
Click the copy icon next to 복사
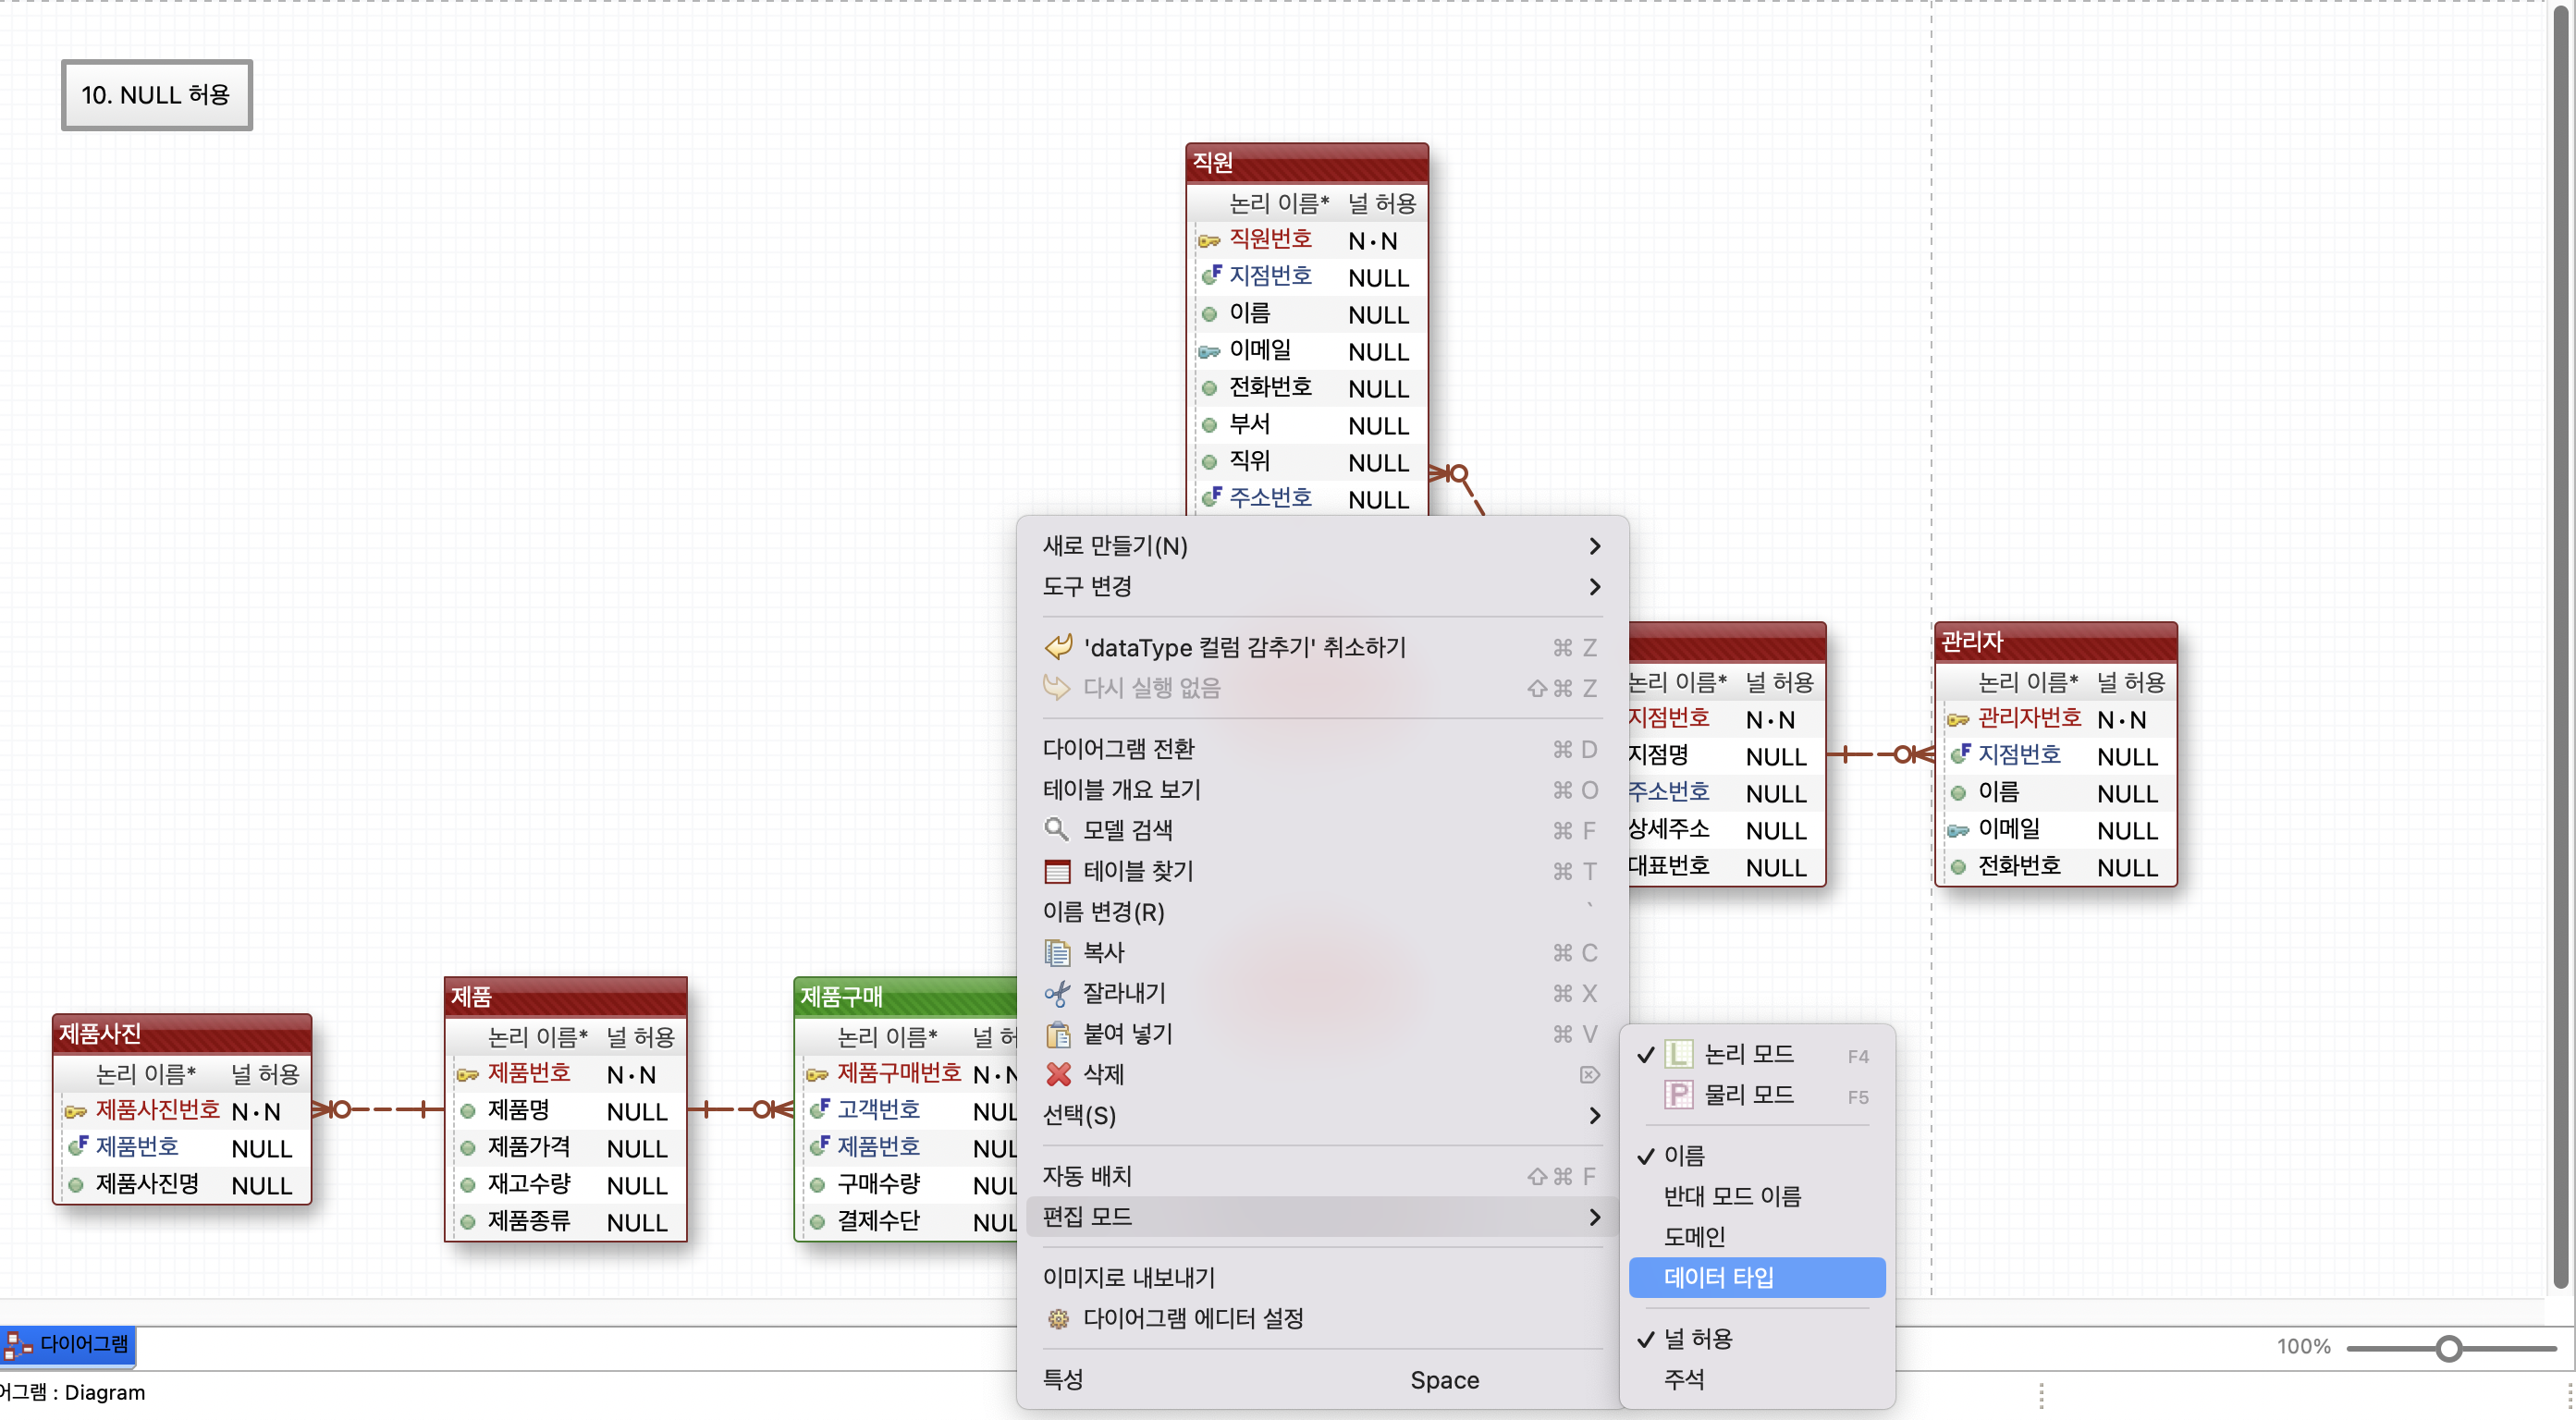1057,952
